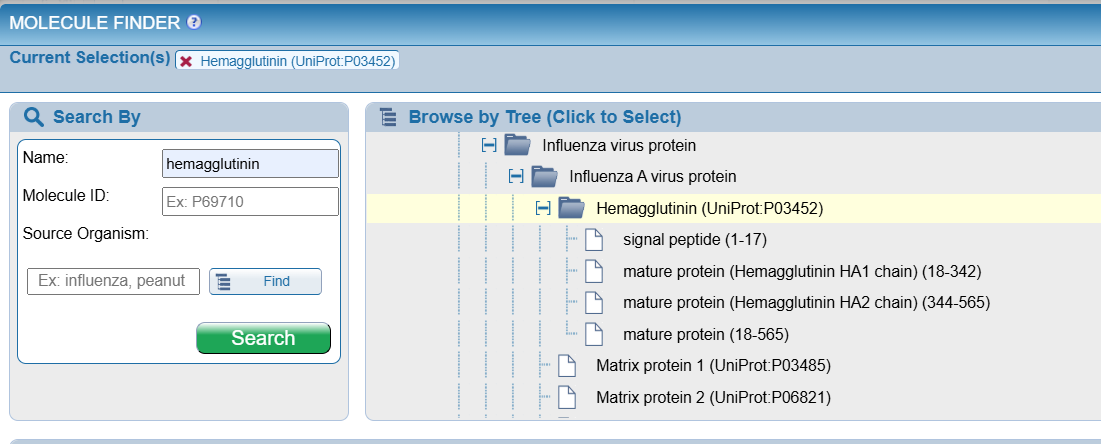Select mature protein HA2 chain (344-565)

tap(806, 302)
